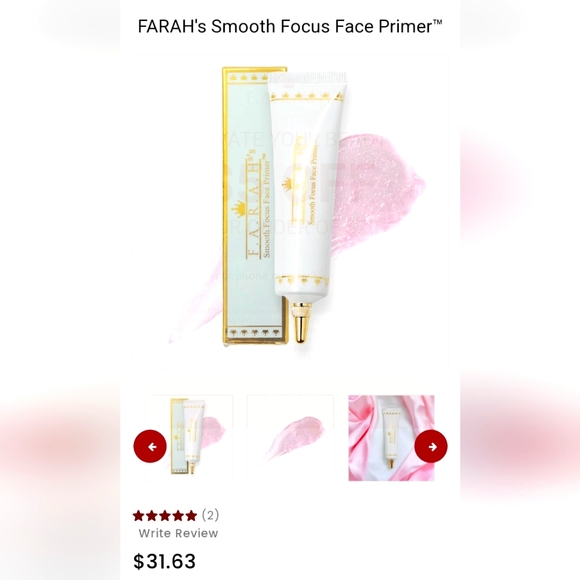Click the Smooth Focus Face Primer text on box
Viewport: 580px width, 580px height.
[x=266, y=207]
